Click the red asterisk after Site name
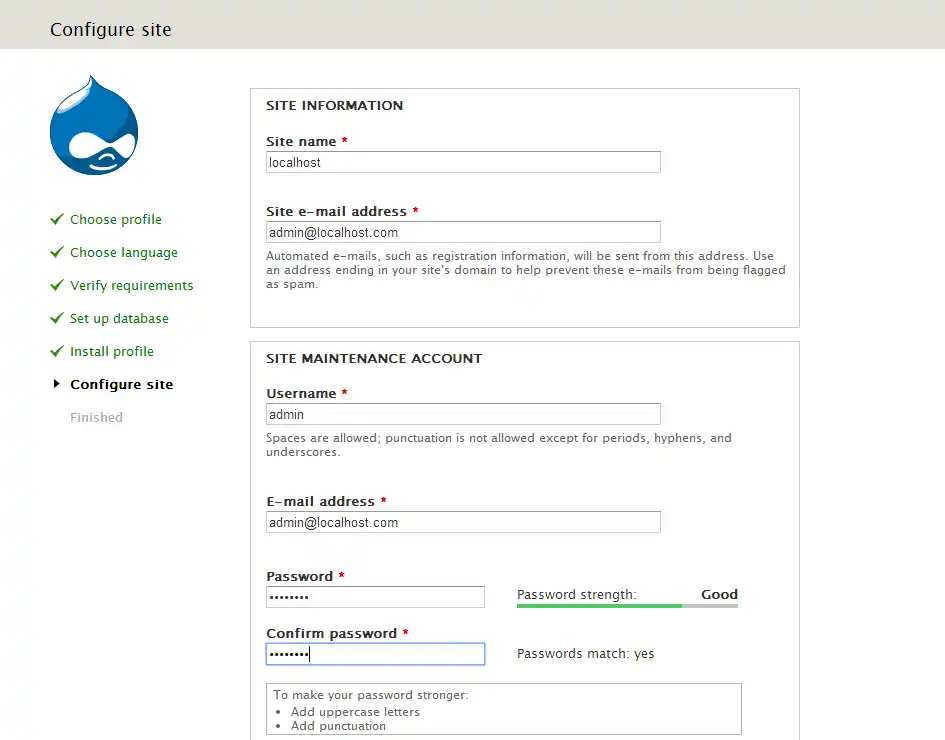The height and width of the screenshot is (740, 945). tap(345, 141)
